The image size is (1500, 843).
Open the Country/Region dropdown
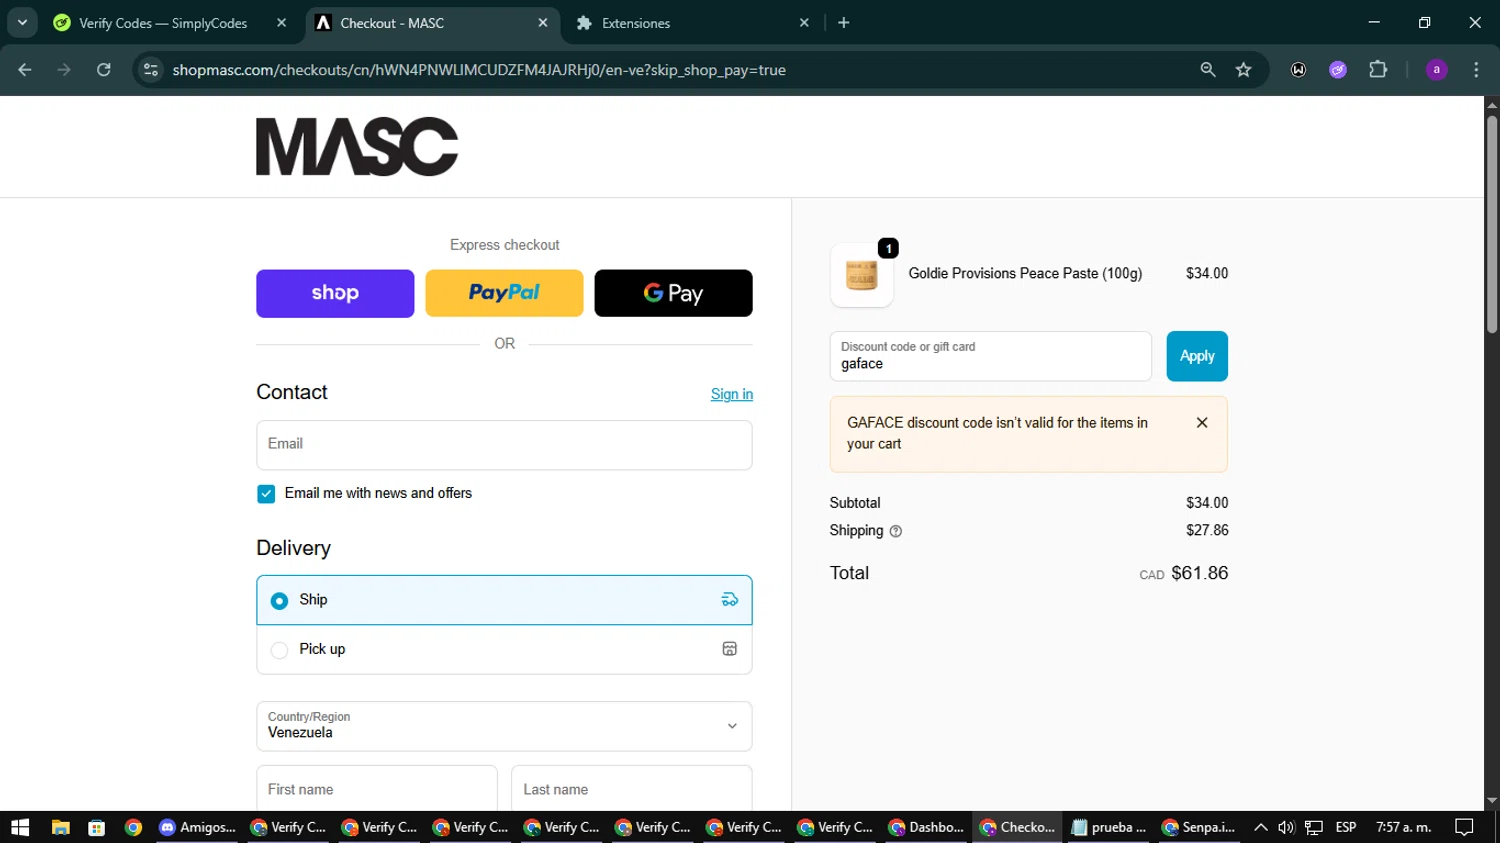(x=504, y=726)
